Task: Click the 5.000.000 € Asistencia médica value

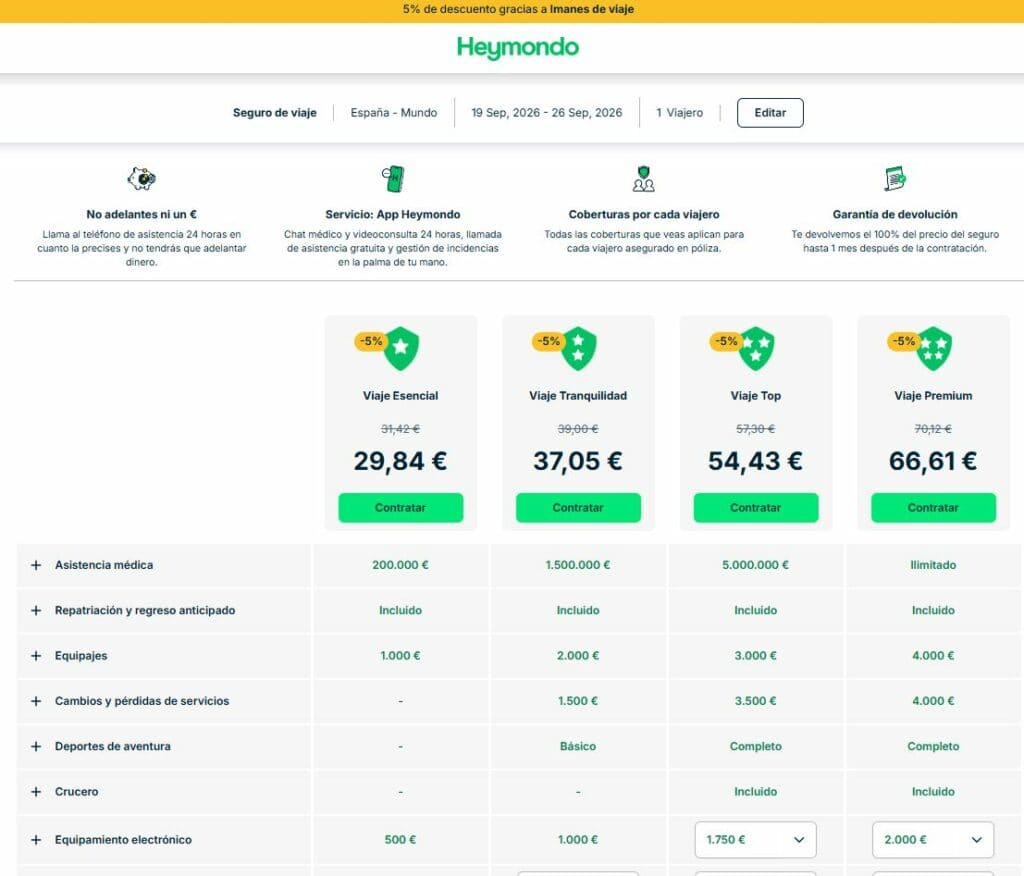Action: click(756, 565)
